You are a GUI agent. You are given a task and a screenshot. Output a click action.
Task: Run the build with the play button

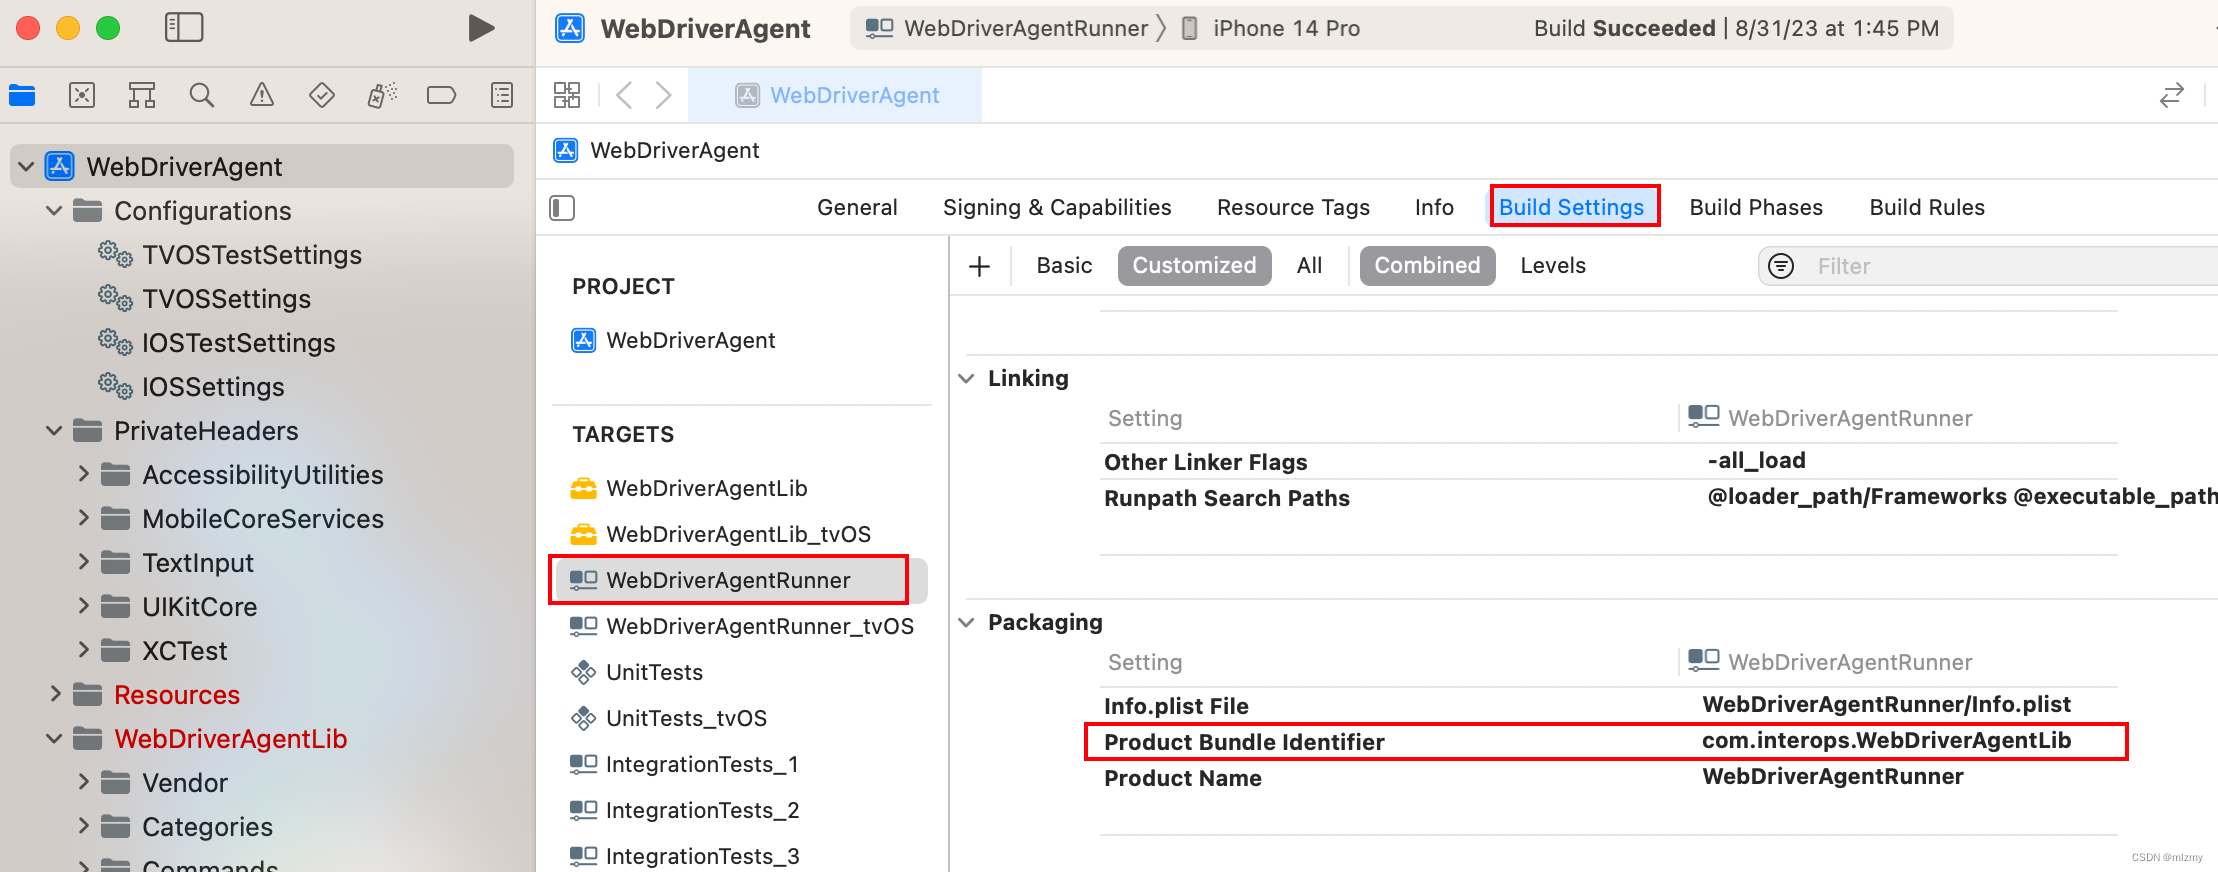coord(481,28)
